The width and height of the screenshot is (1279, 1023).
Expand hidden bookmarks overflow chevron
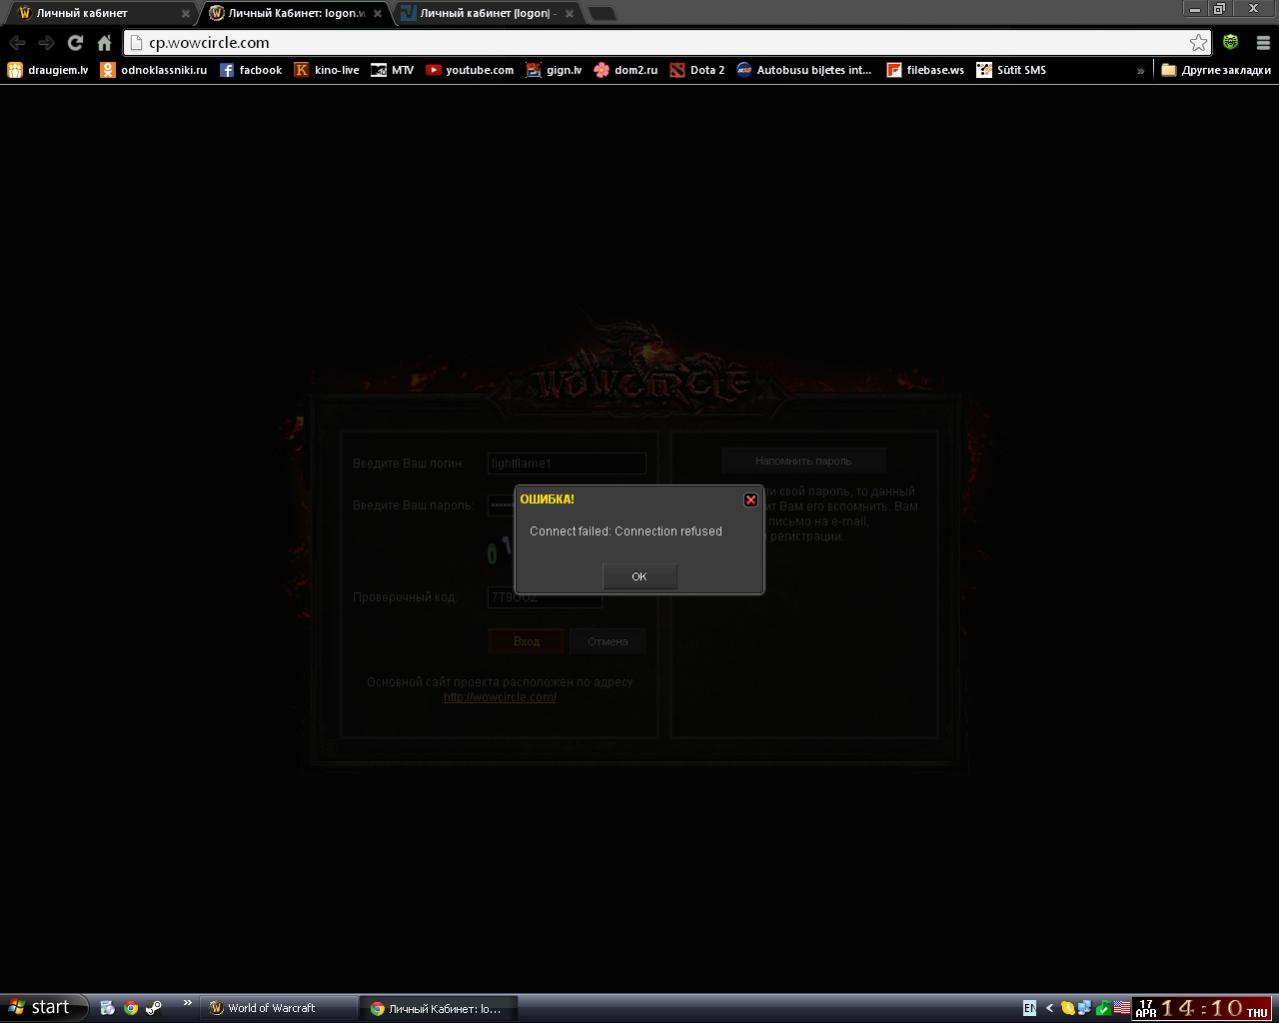1140,70
